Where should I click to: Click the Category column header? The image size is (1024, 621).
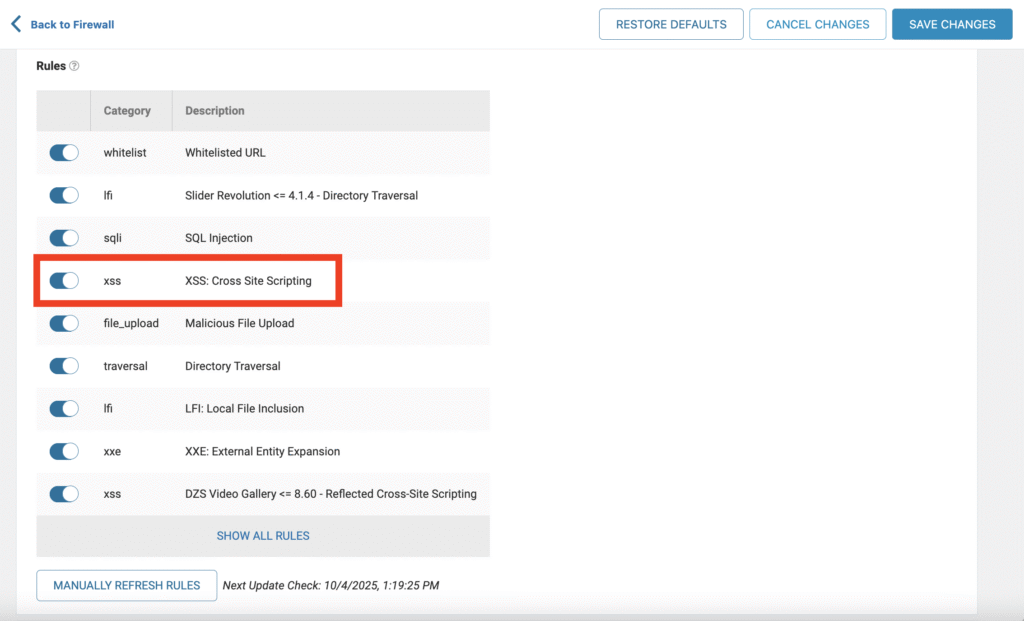click(x=127, y=111)
